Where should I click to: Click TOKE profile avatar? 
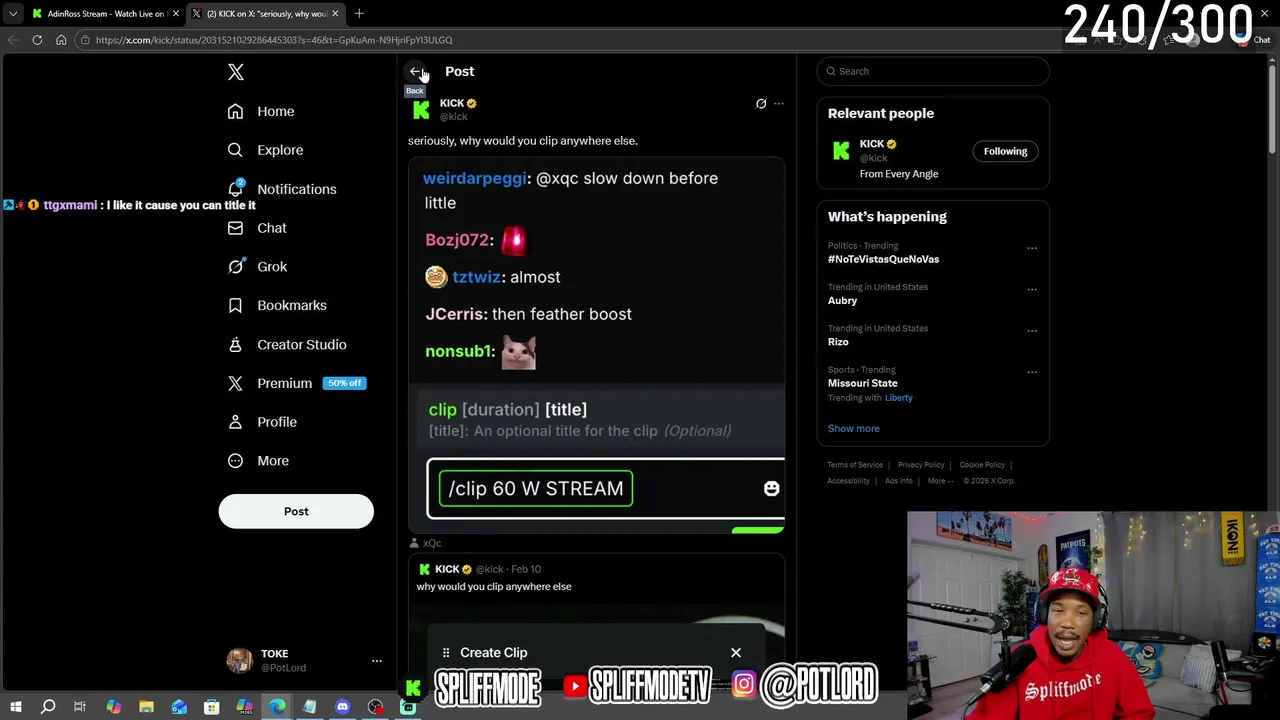coord(239,660)
